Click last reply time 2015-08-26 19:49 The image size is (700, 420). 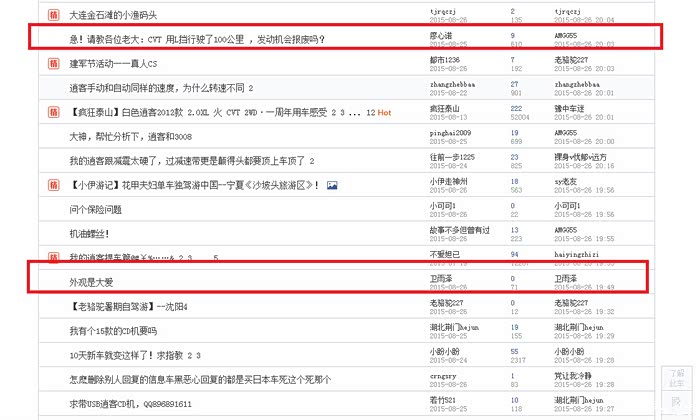[x=584, y=287]
